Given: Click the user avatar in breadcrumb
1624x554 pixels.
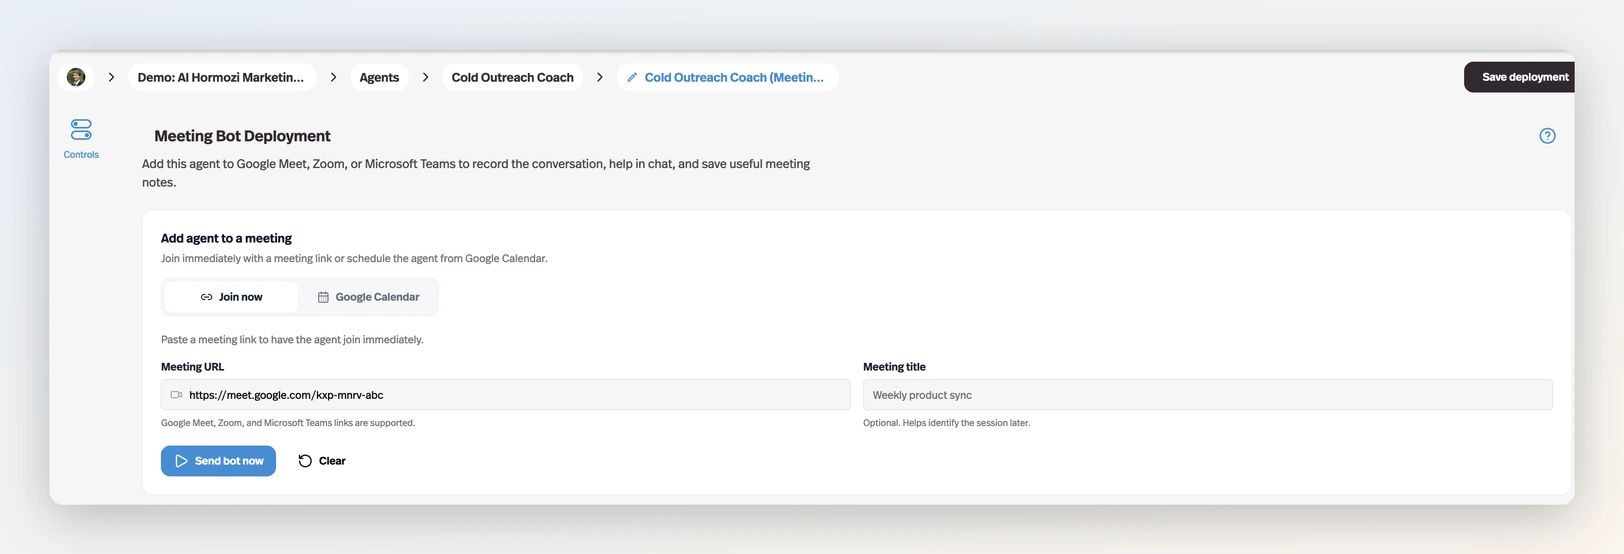Looking at the screenshot, I should coord(76,77).
